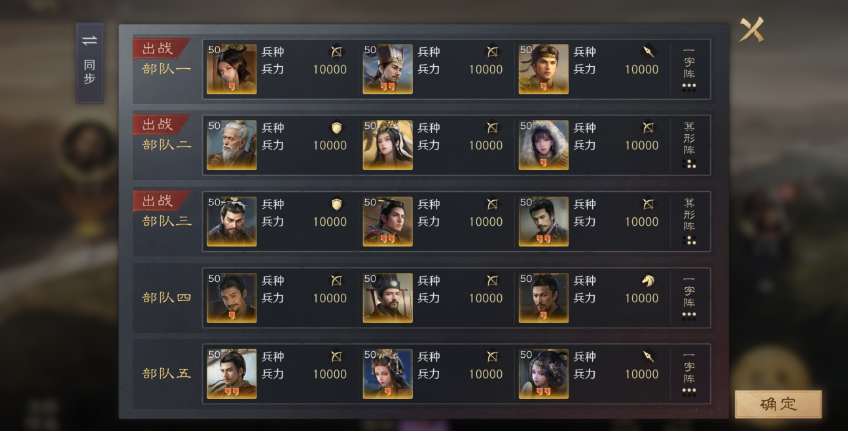The image size is (848, 431).
Task: Click the cavalry horse icon in 部队四
Action: point(648,281)
